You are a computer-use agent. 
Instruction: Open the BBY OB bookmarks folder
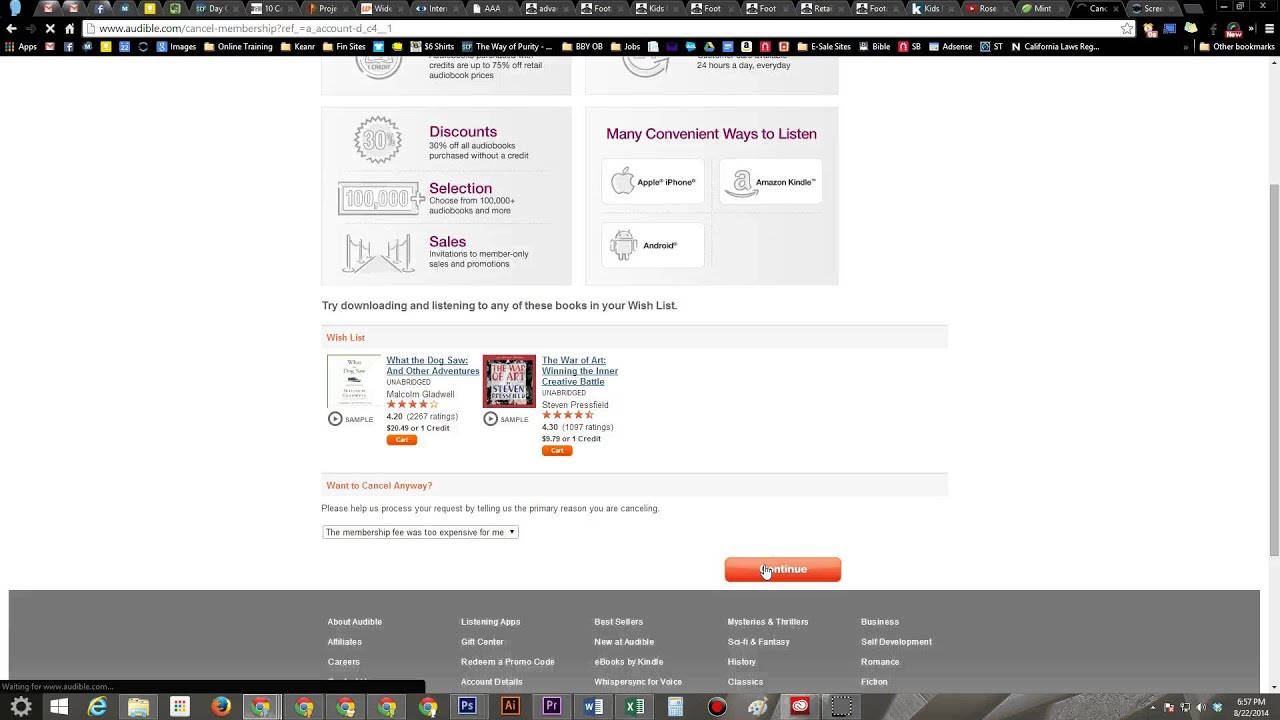[x=582, y=47]
